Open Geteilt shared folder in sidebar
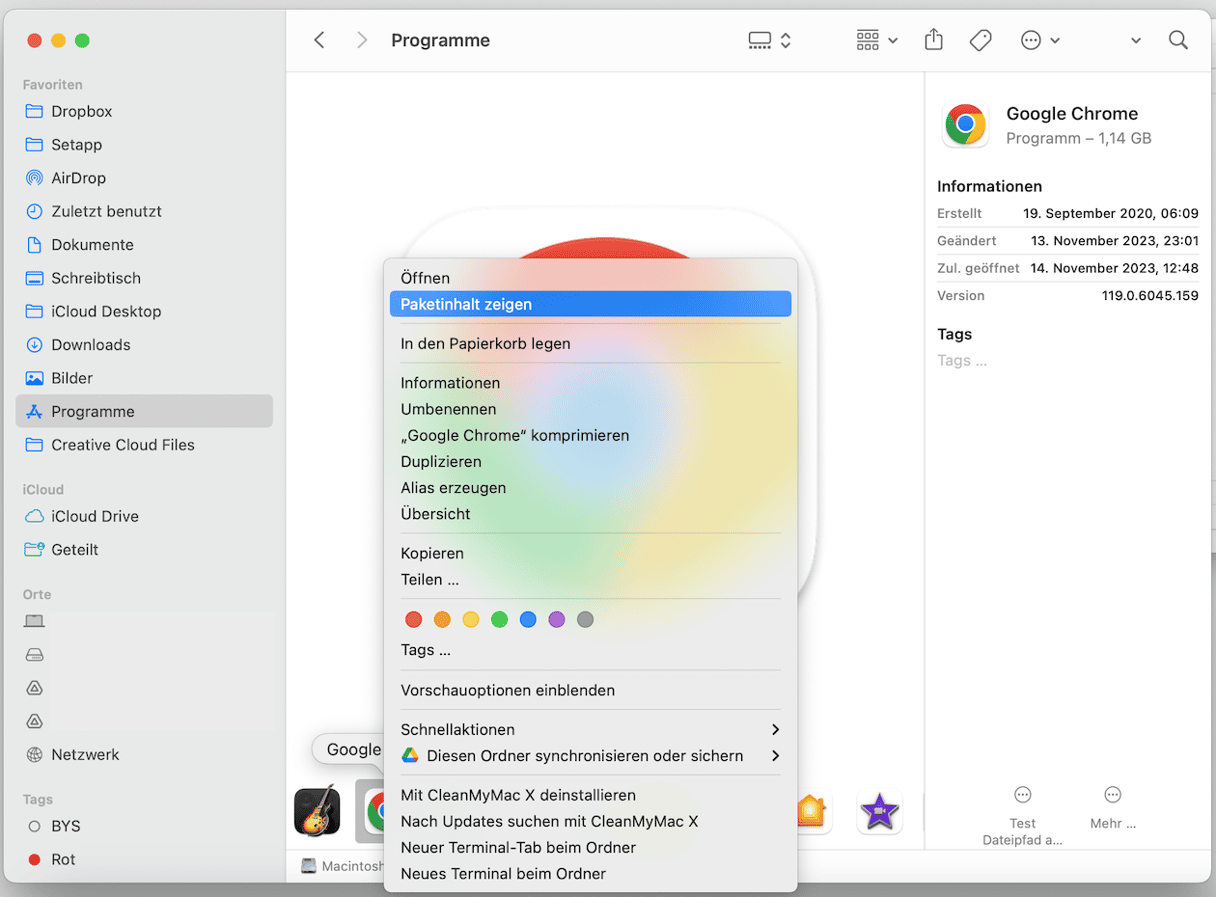The width and height of the screenshot is (1216, 897). point(144,550)
